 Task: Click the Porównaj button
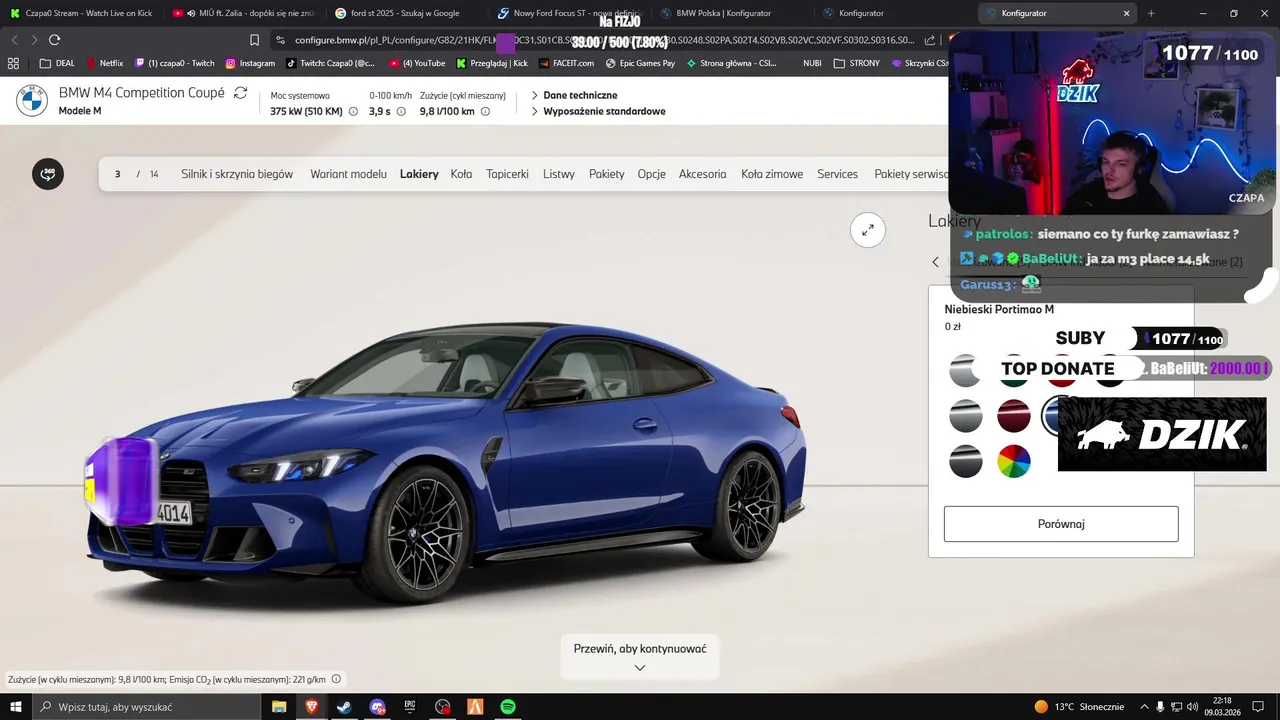[1061, 524]
